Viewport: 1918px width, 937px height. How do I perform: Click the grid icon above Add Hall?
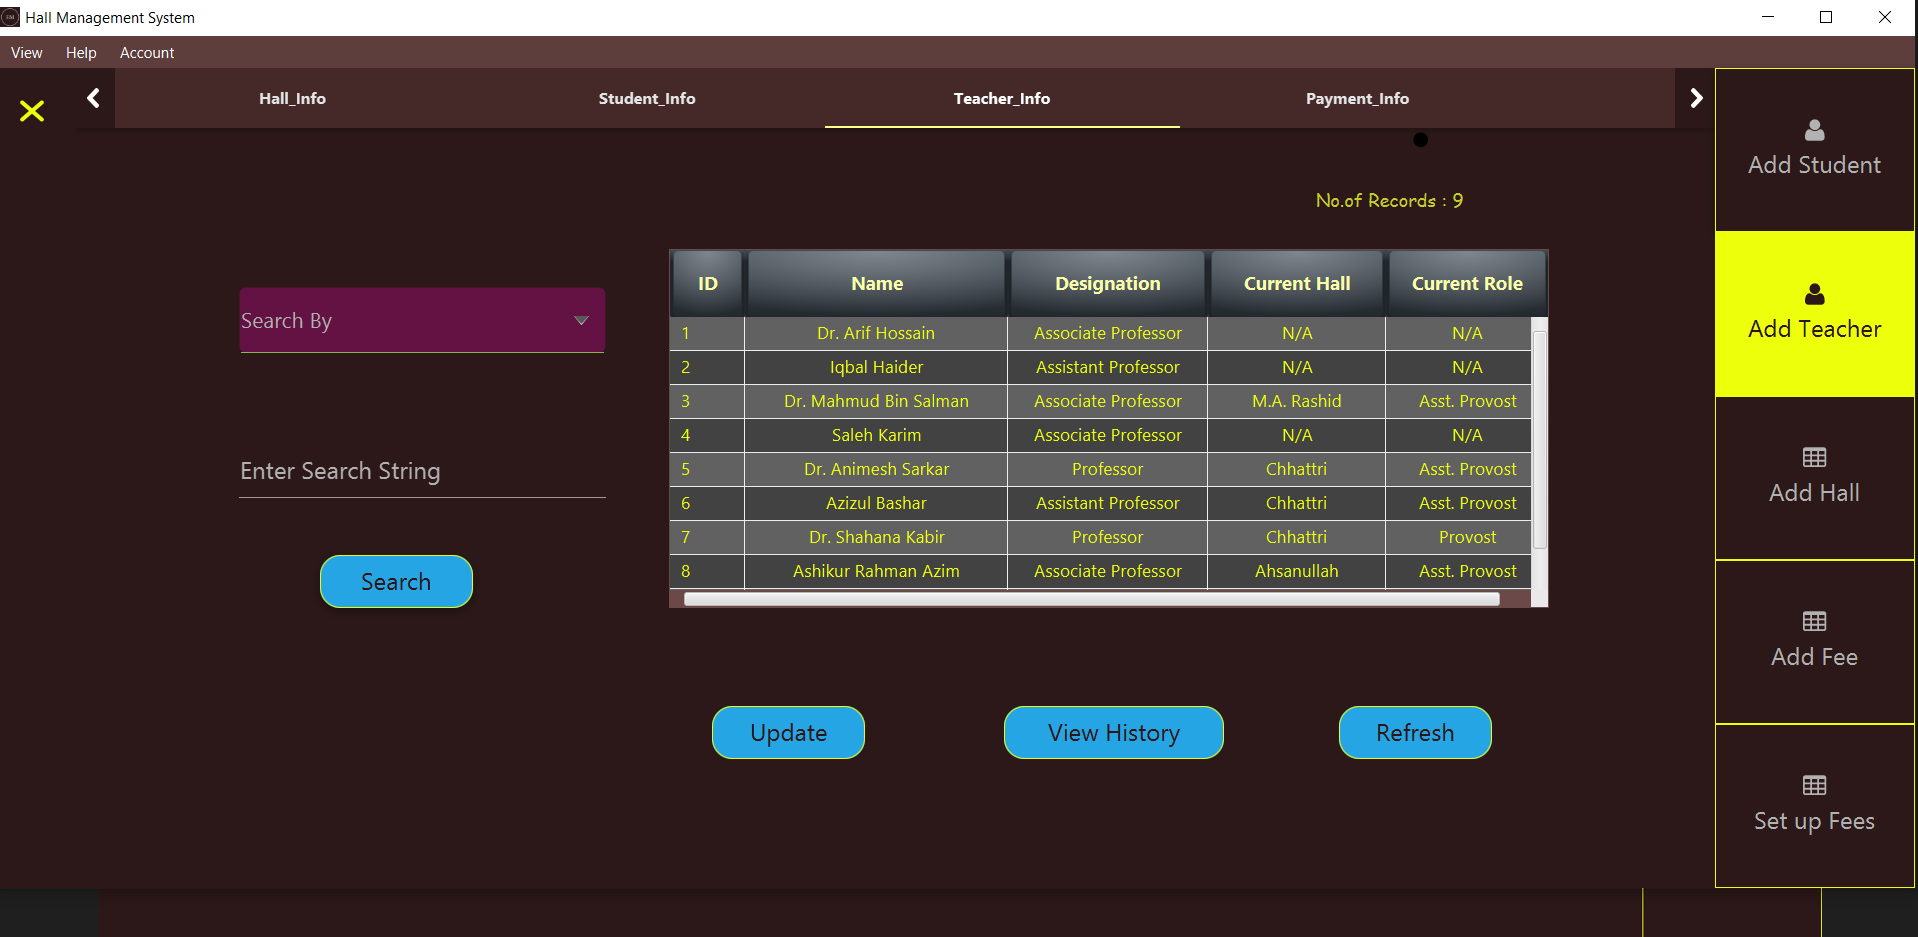tap(1814, 458)
